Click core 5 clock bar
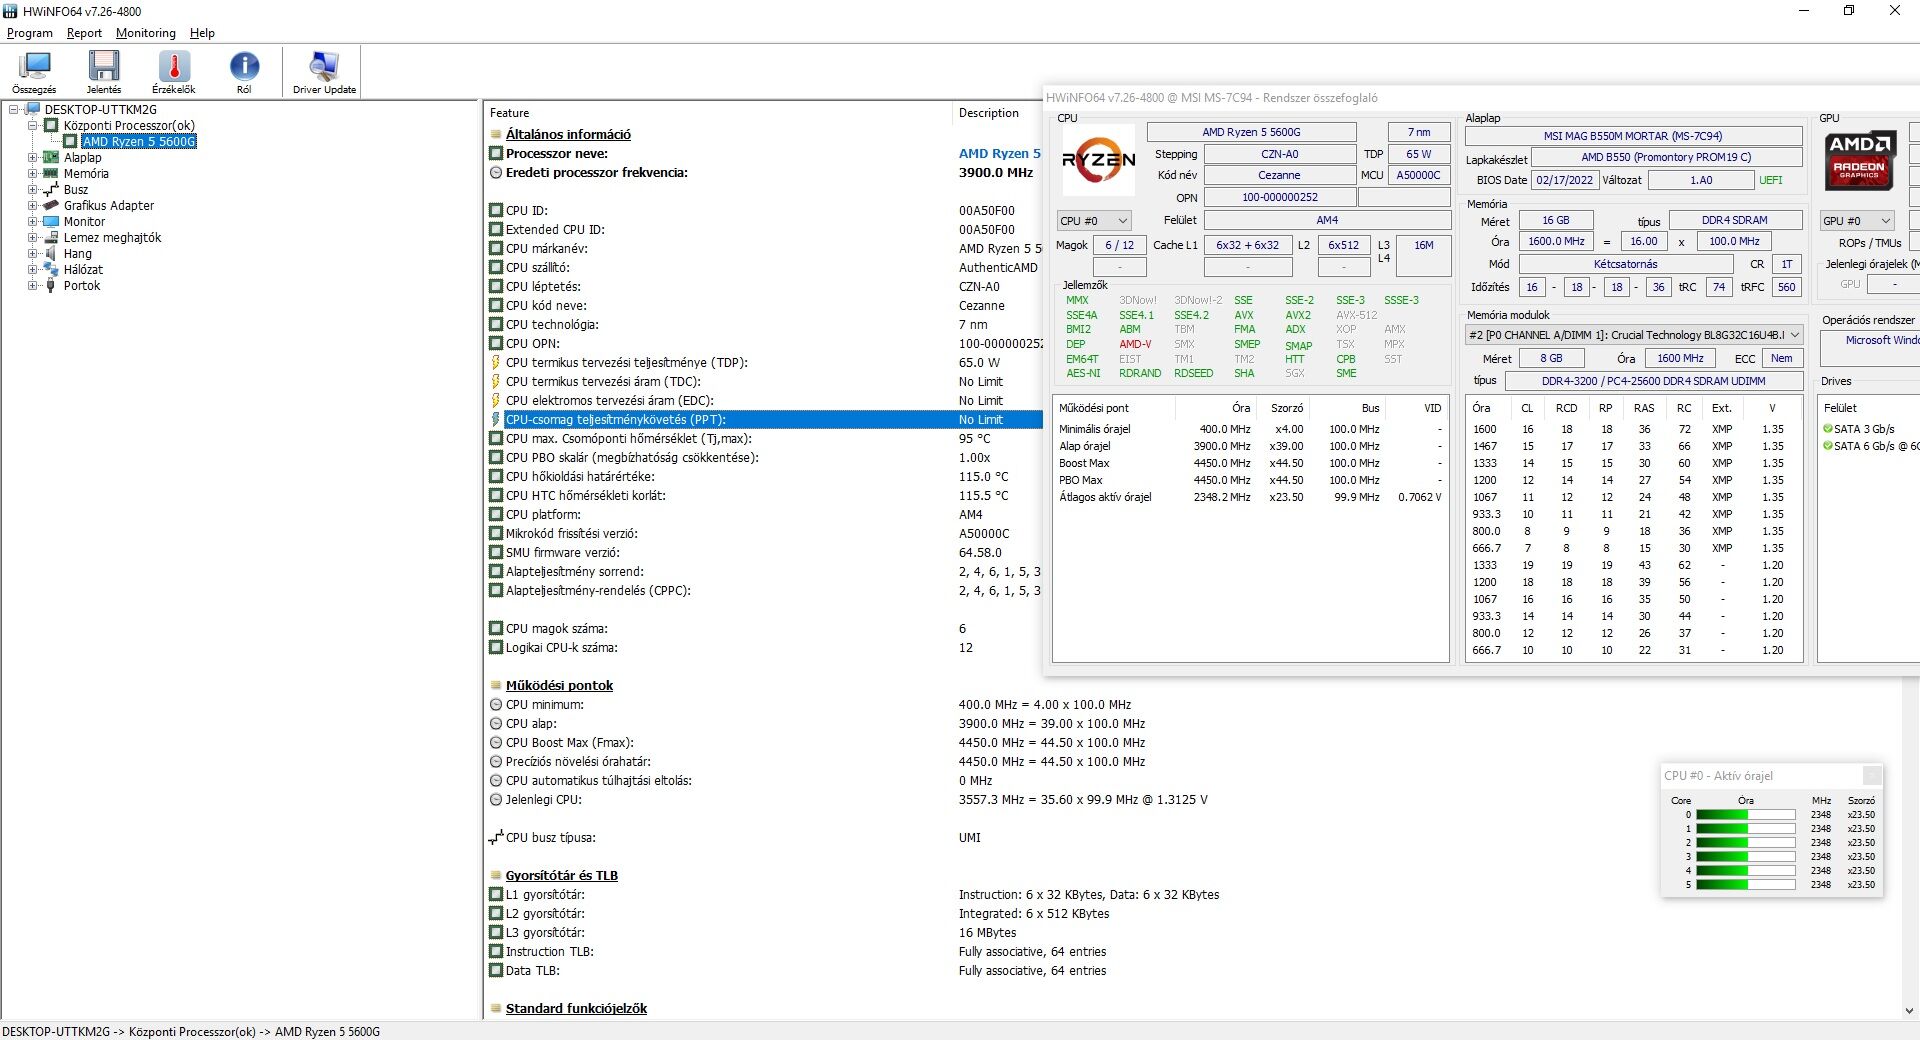 (1745, 885)
